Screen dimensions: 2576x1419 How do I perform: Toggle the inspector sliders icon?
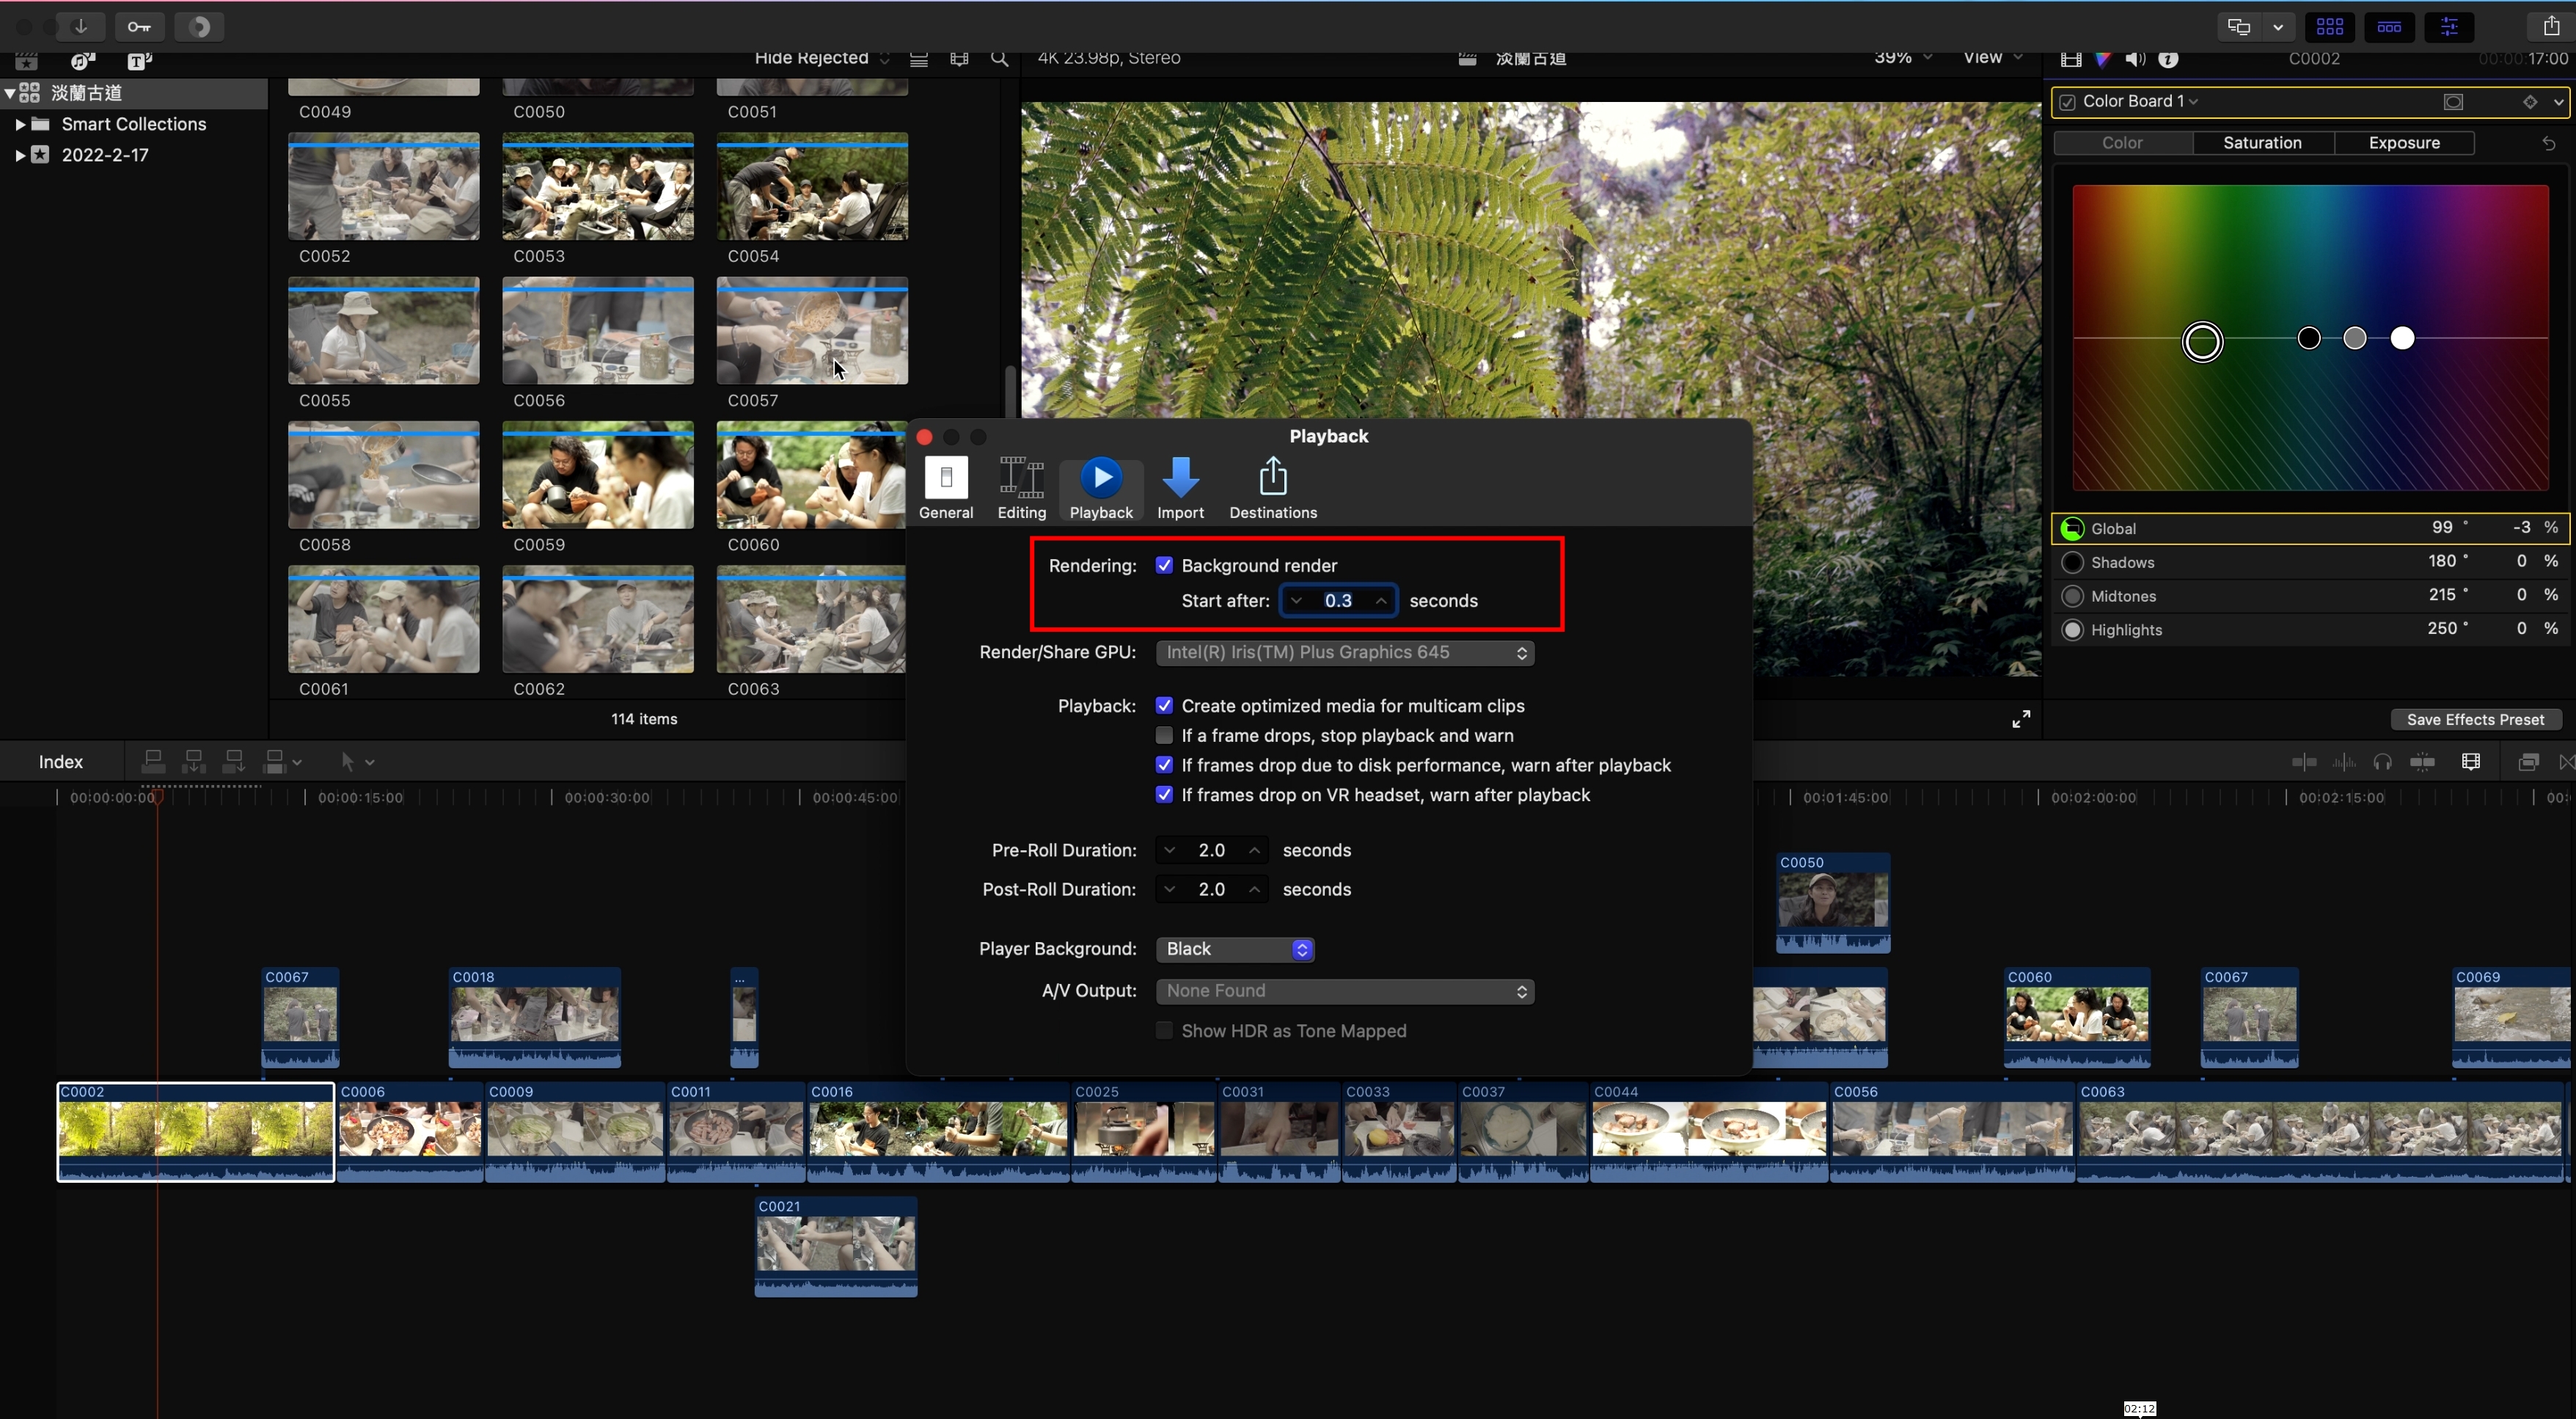[2449, 27]
